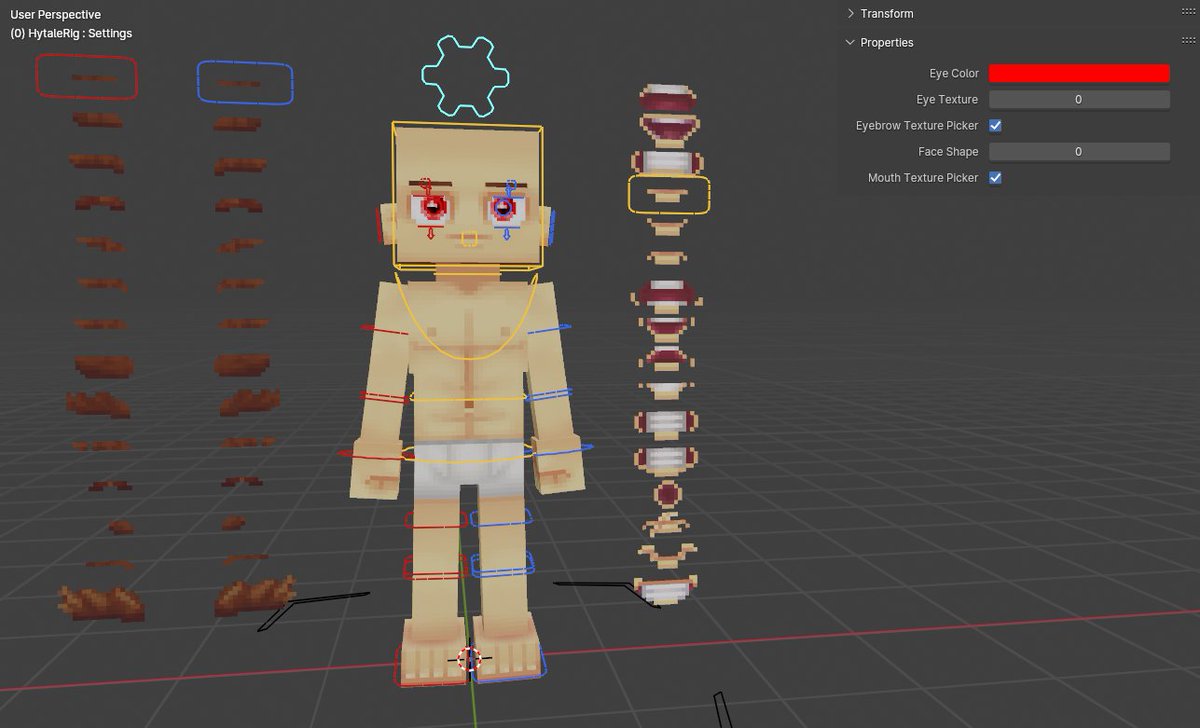
Task: Collapse the Properties panel
Action: coord(851,42)
